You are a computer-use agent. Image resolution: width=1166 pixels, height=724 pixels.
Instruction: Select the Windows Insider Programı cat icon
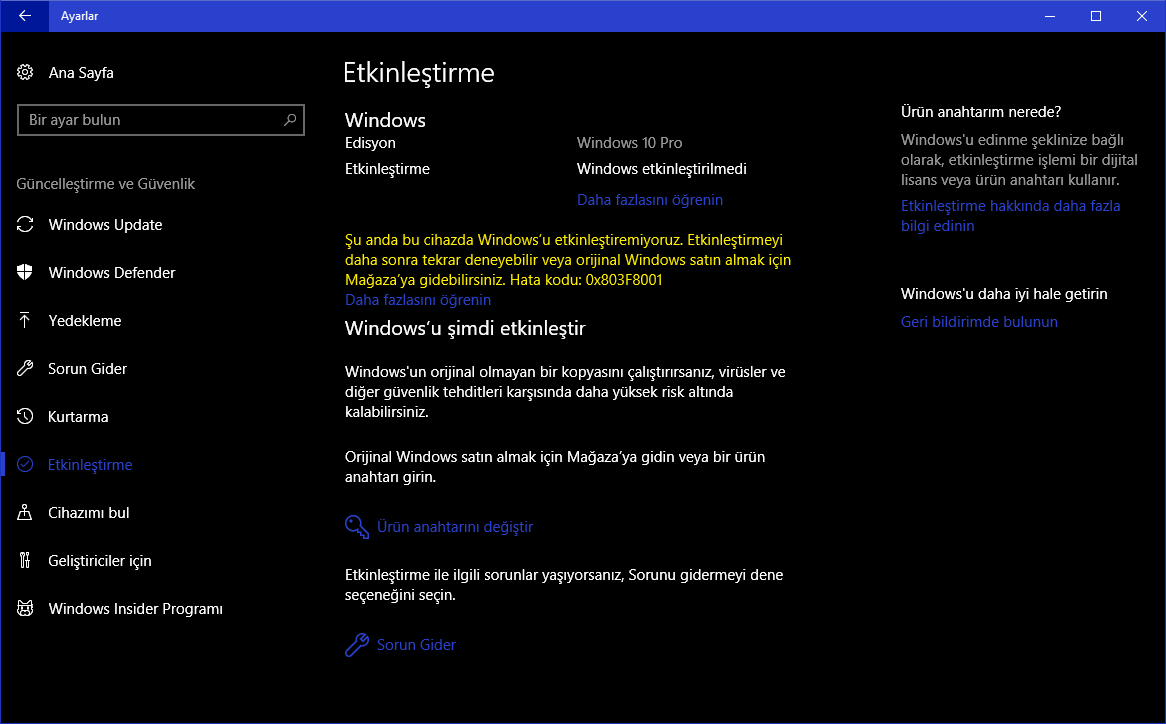click(x=25, y=608)
